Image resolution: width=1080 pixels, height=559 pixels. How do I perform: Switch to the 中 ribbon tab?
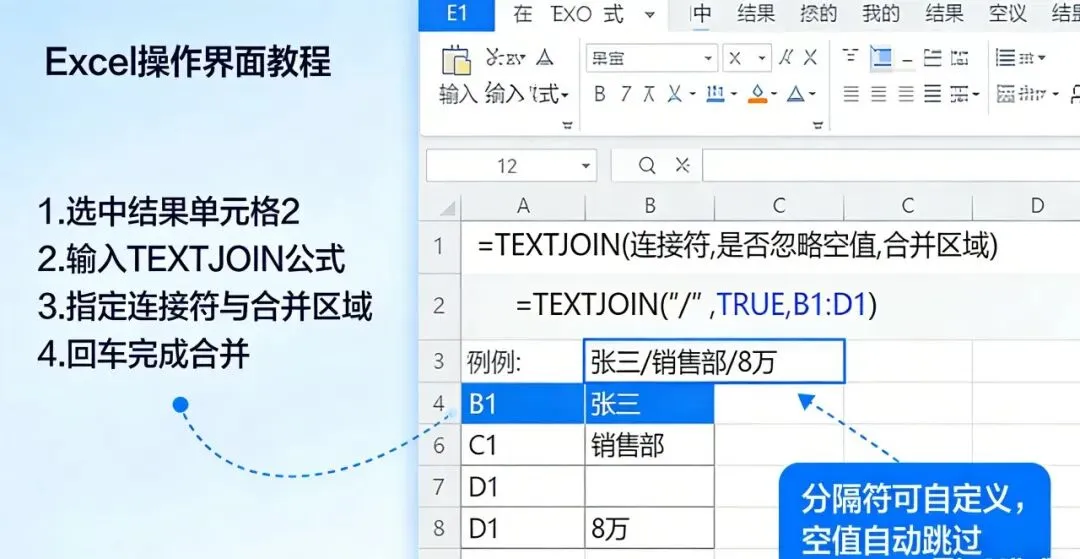702,14
